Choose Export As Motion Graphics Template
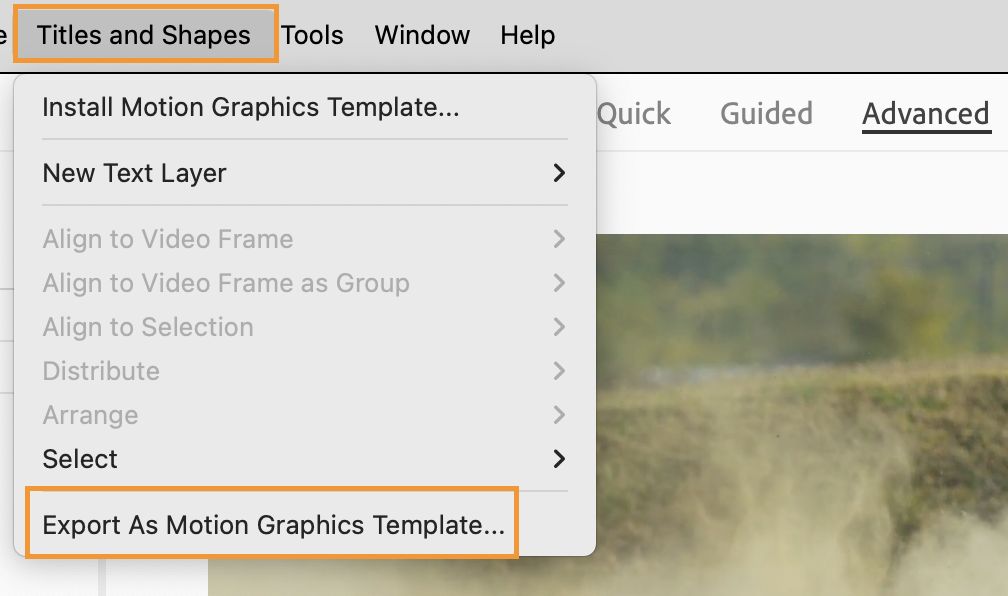 click(273, 524)
